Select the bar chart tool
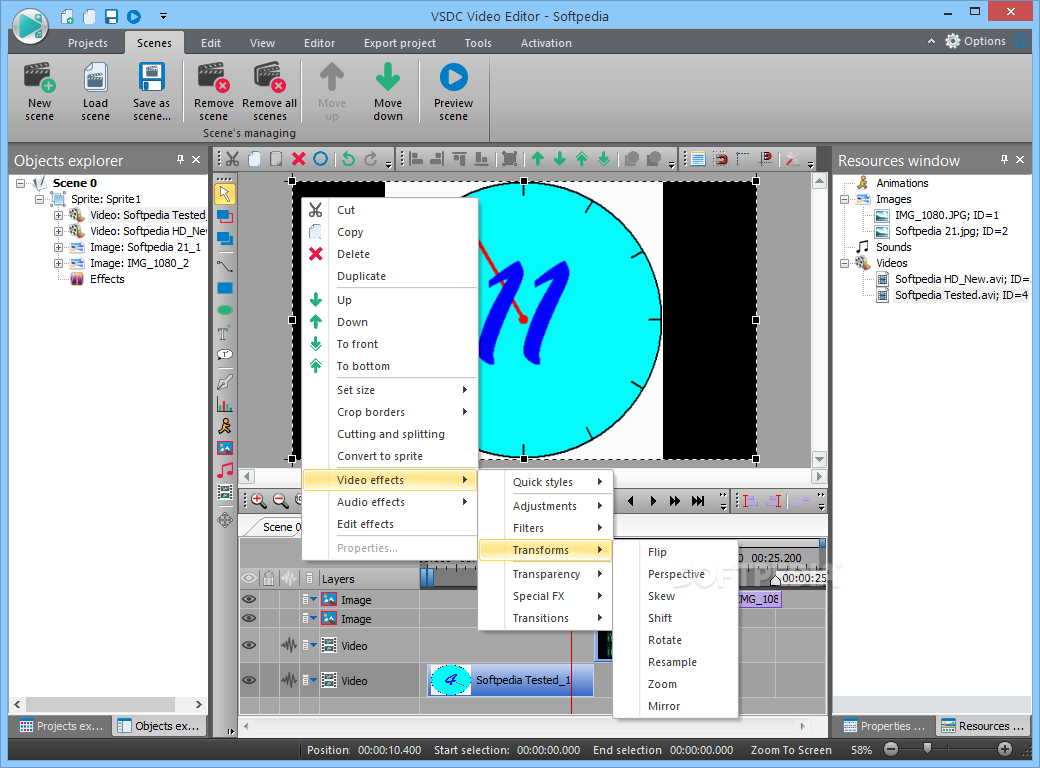Image resolution: width=1040 pixels, height=768 pixels. [225, 404]
